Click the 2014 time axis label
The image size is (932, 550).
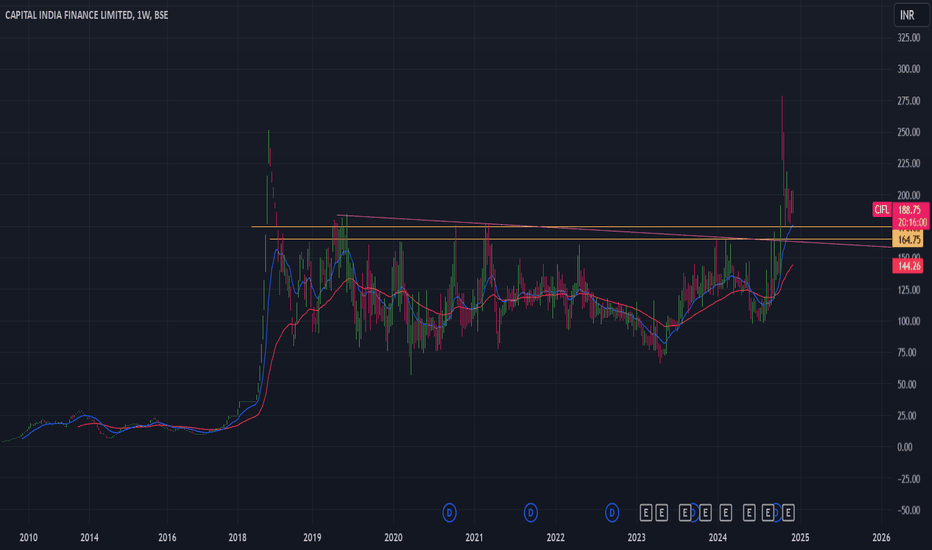click(89, 538)
